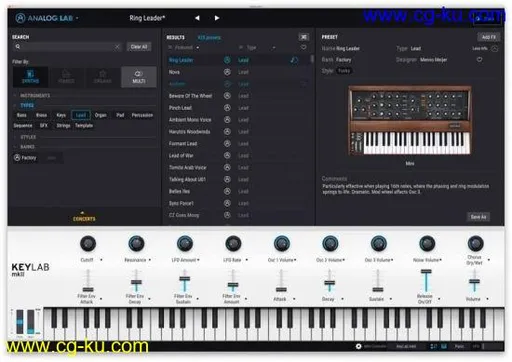Click the Arturia icon beside Formant Lead
The height and width of the screenshot is (362, 512).
(227, 144)
